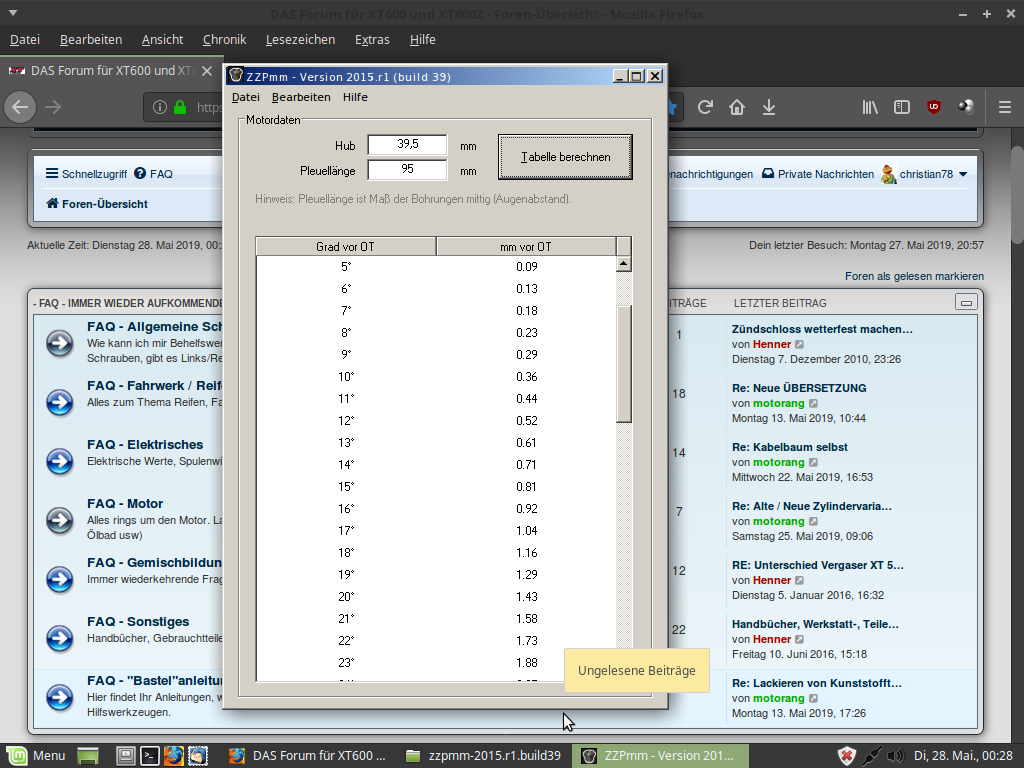Open the Firefox downloads icon

tap(769, 107)
